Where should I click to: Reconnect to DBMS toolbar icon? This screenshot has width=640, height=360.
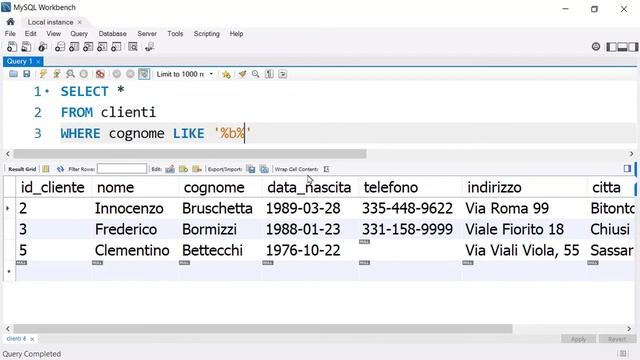point(149,47)
